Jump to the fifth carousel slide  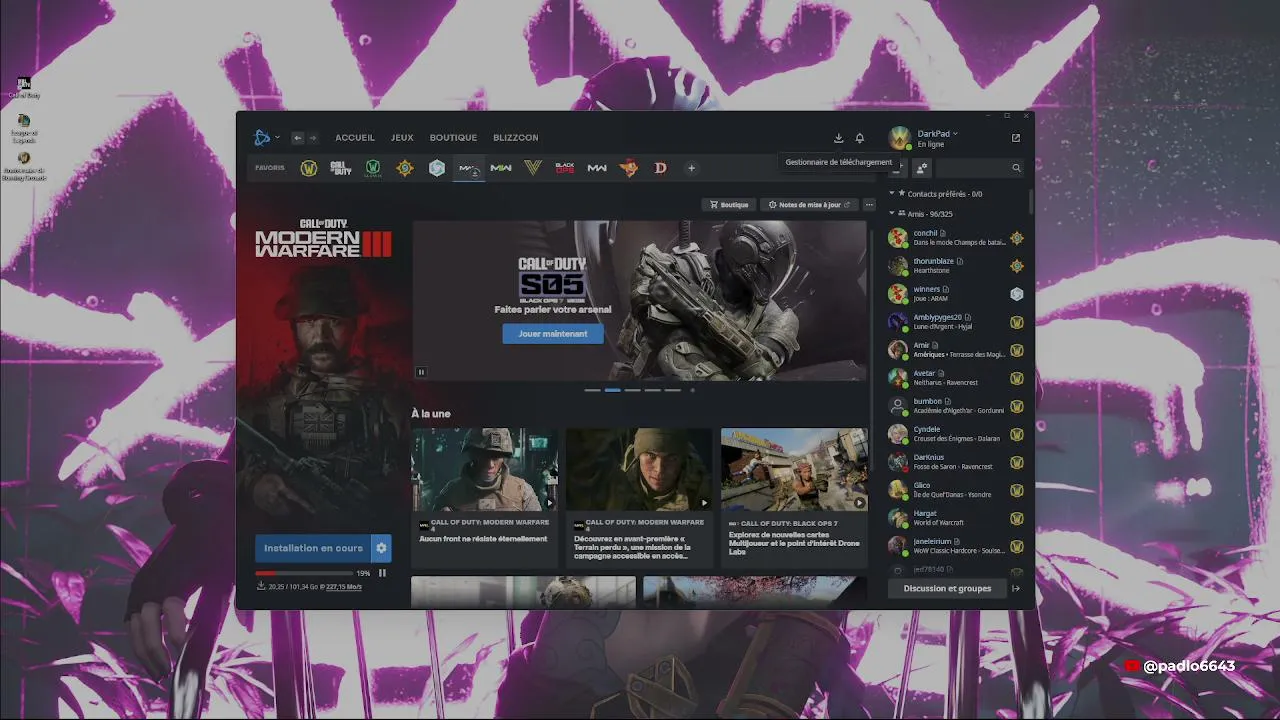tap(672, 390)
